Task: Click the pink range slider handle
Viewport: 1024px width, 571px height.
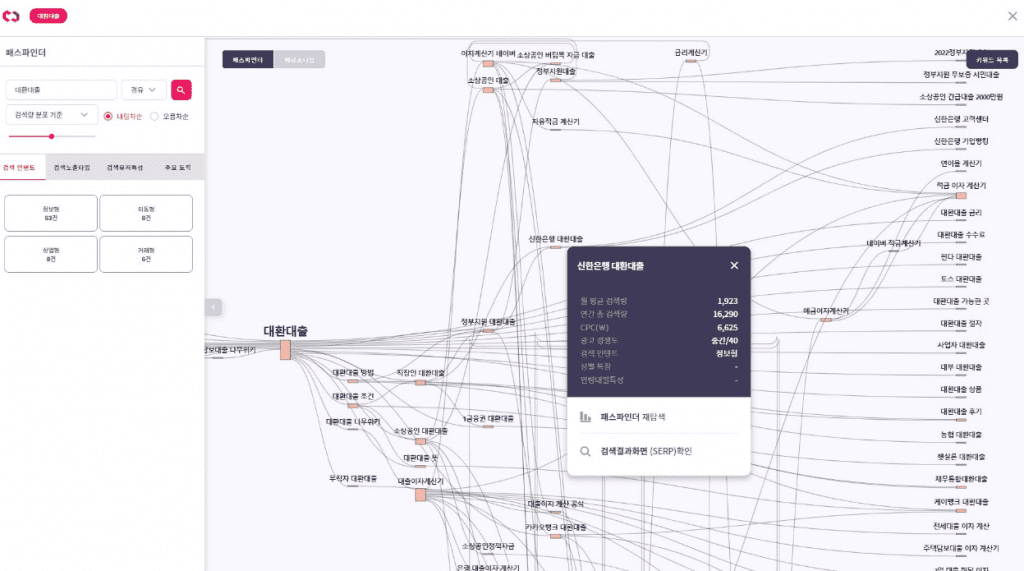Action: (52, 137)
